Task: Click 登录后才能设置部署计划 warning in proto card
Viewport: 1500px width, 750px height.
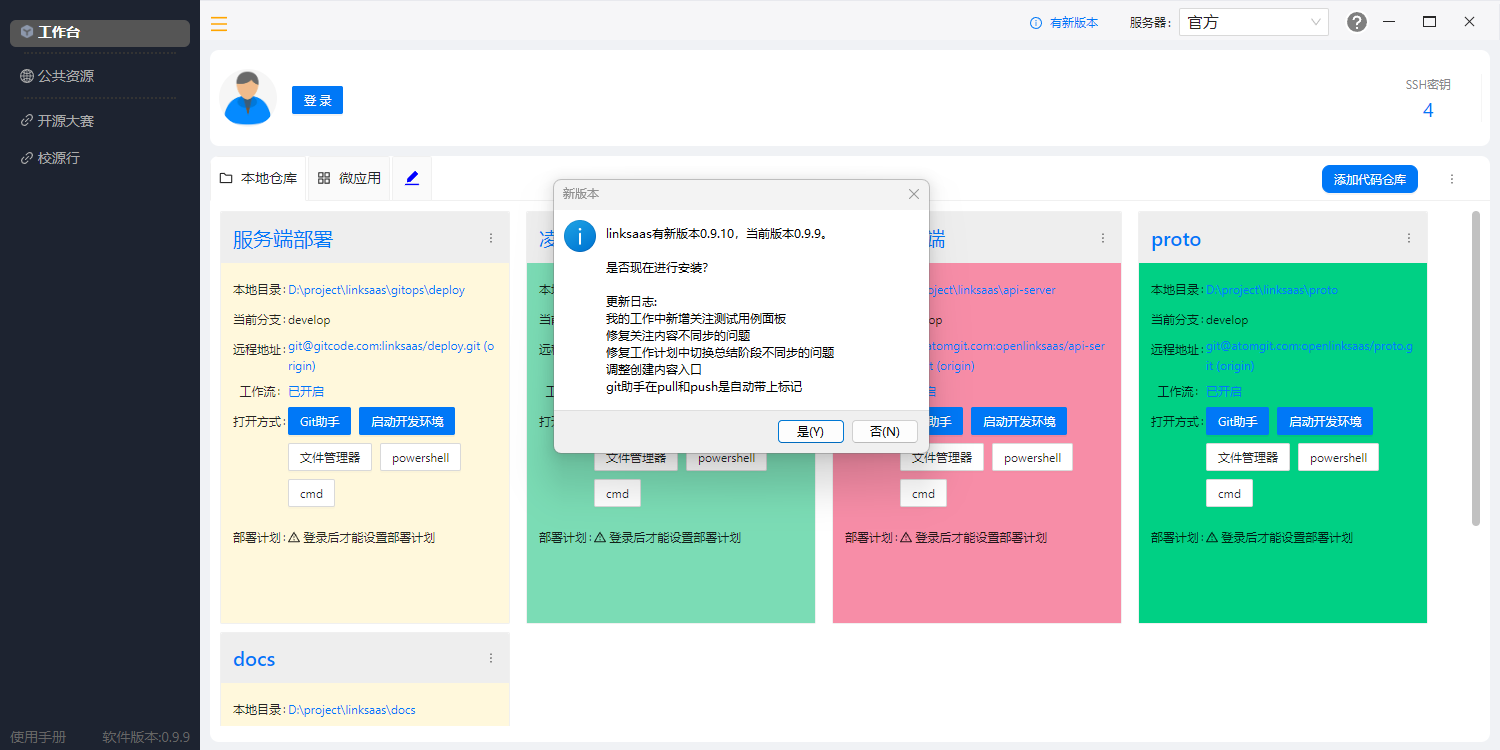Action: 1279,537
